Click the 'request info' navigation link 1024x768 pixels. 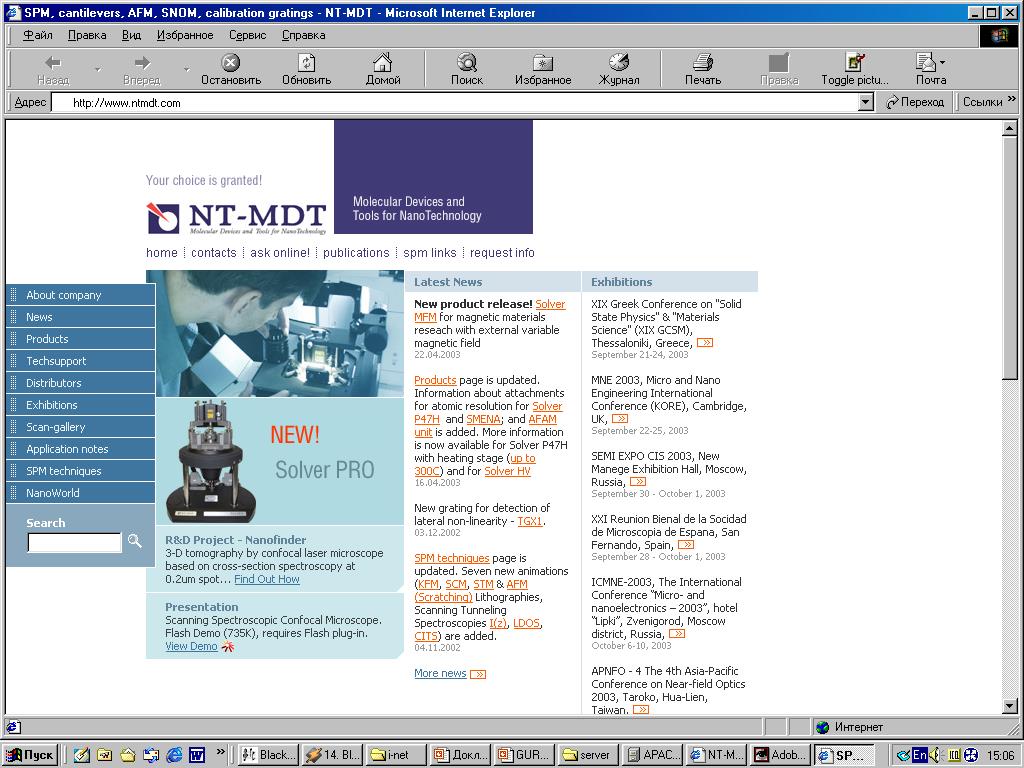tap(502, 253)
